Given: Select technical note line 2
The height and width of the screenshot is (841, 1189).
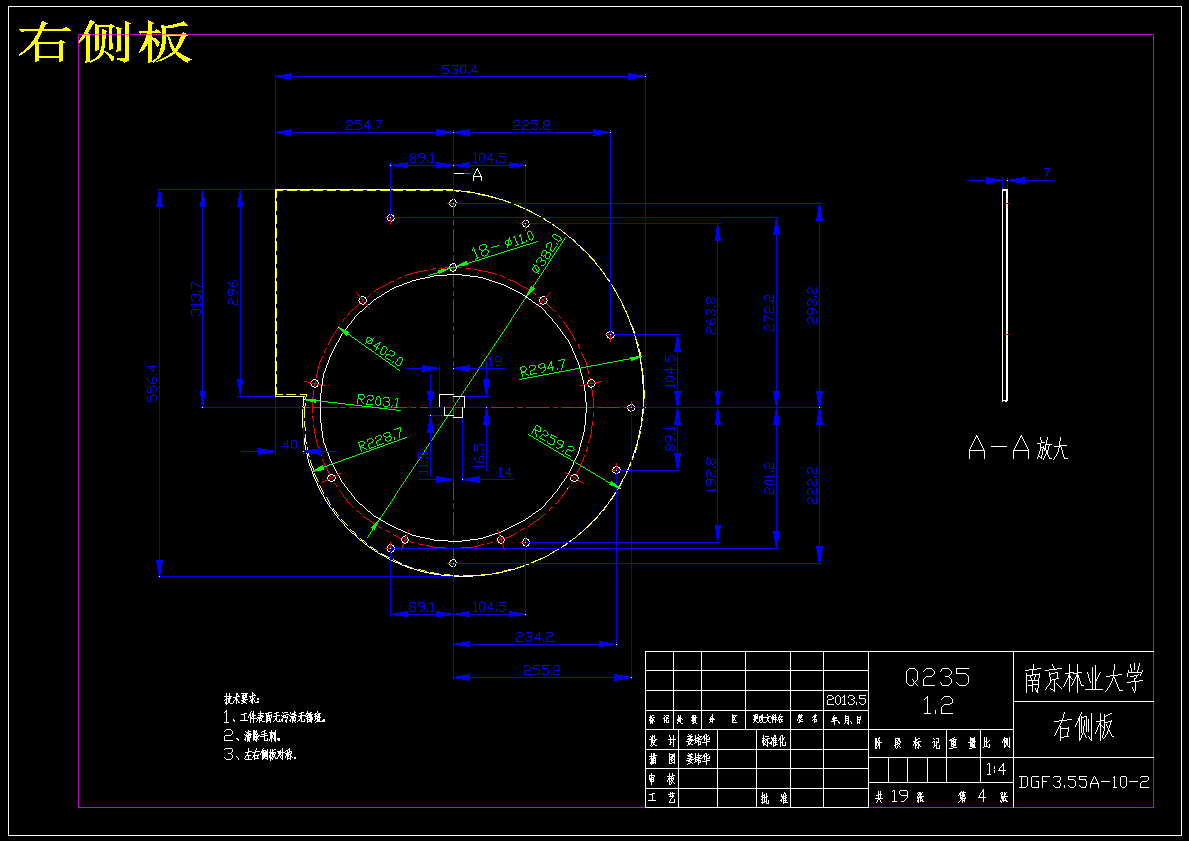Looking at the screenshot, I should [x=253, y=736].
